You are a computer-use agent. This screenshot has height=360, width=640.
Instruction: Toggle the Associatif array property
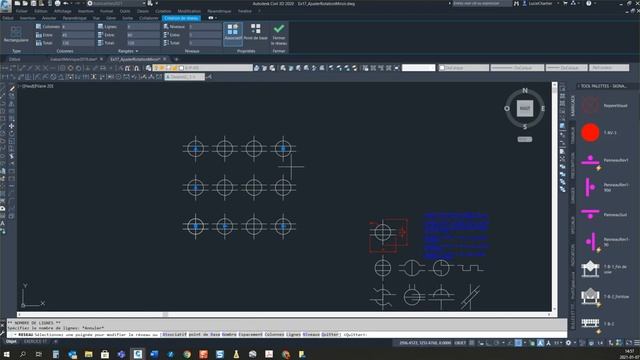(233, 33)
